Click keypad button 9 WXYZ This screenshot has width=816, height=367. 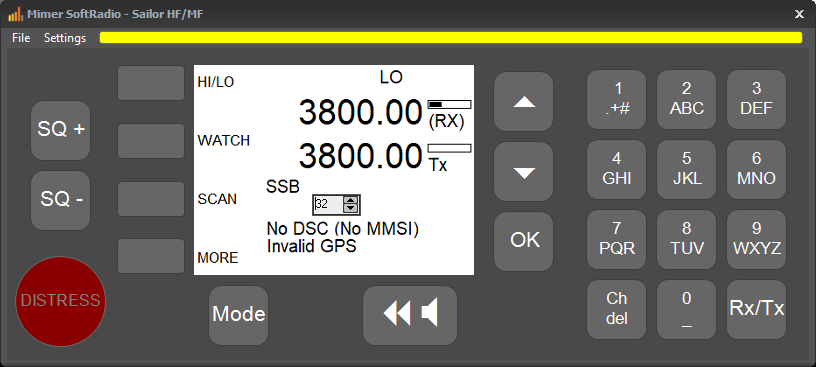coord(757,239)
